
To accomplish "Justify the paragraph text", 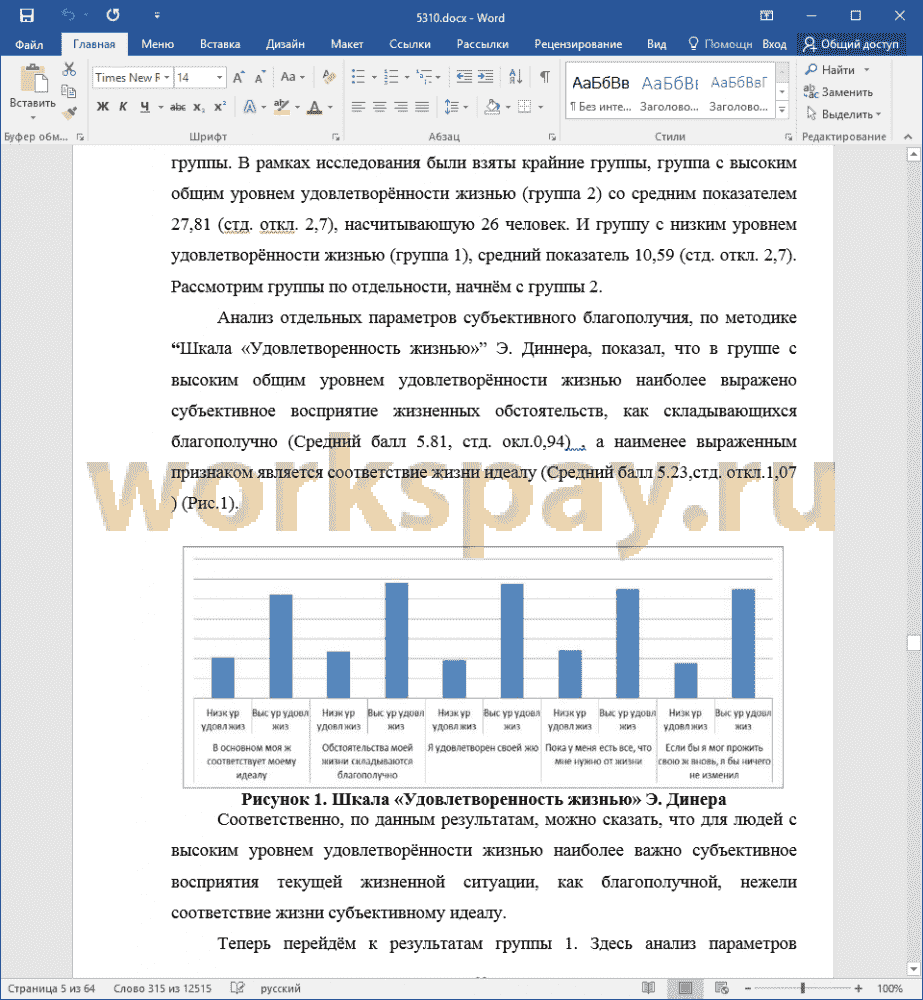I will 422,107.
